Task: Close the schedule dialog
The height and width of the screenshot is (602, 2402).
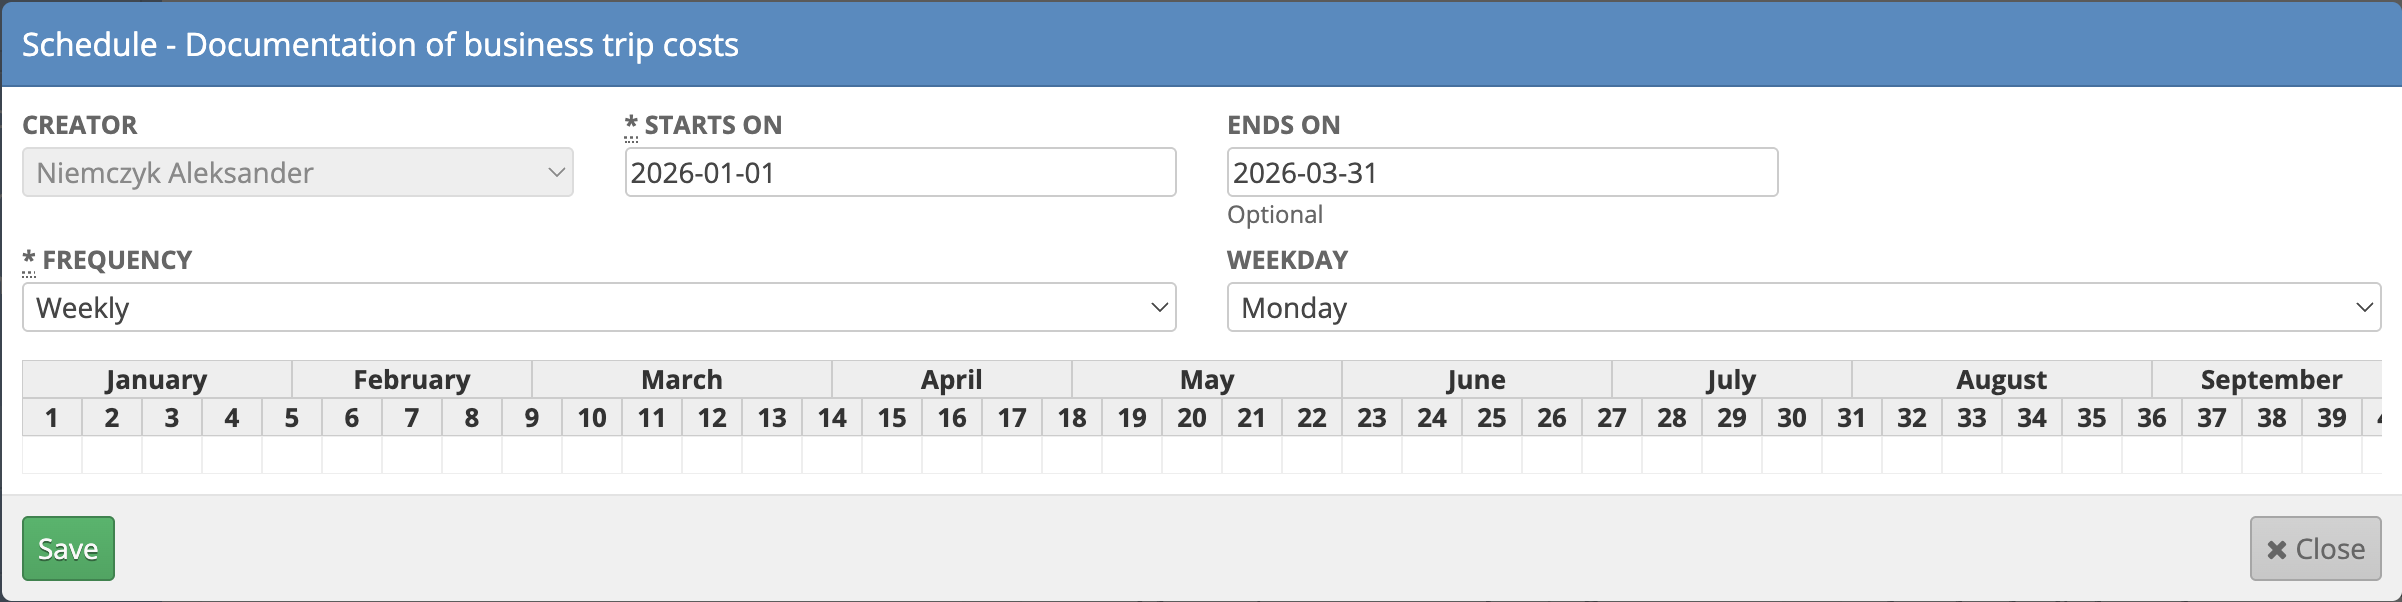Action: click(x=2315, y=548)
